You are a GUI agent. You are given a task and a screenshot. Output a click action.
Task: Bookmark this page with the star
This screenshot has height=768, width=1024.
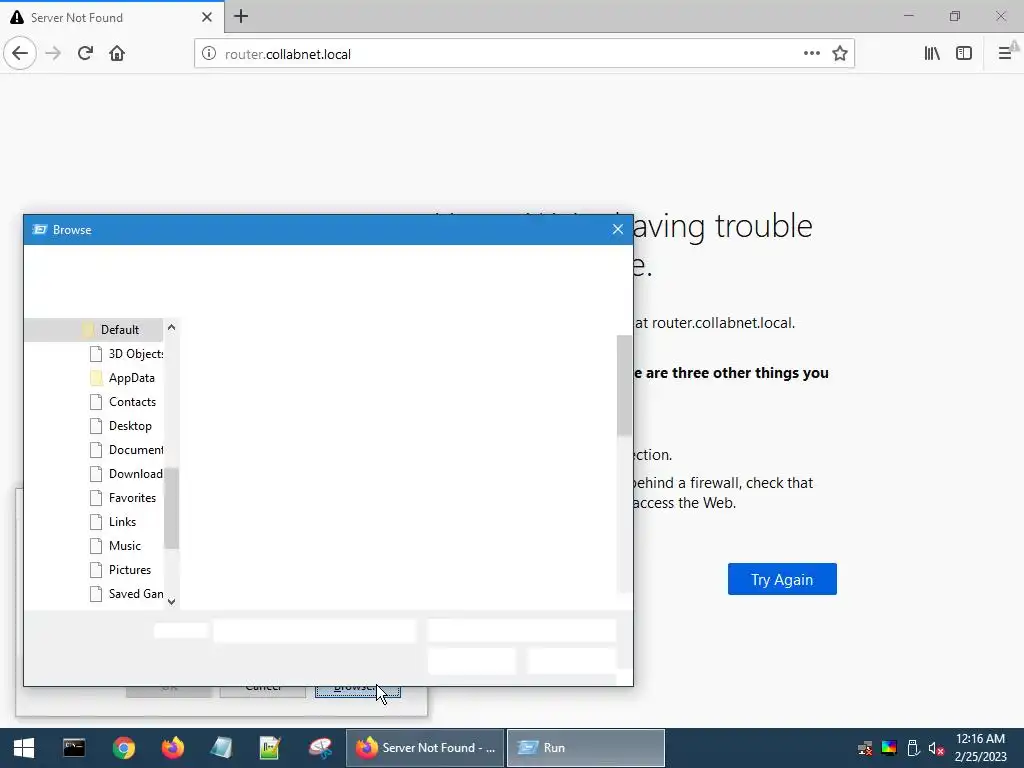point(840,54)
